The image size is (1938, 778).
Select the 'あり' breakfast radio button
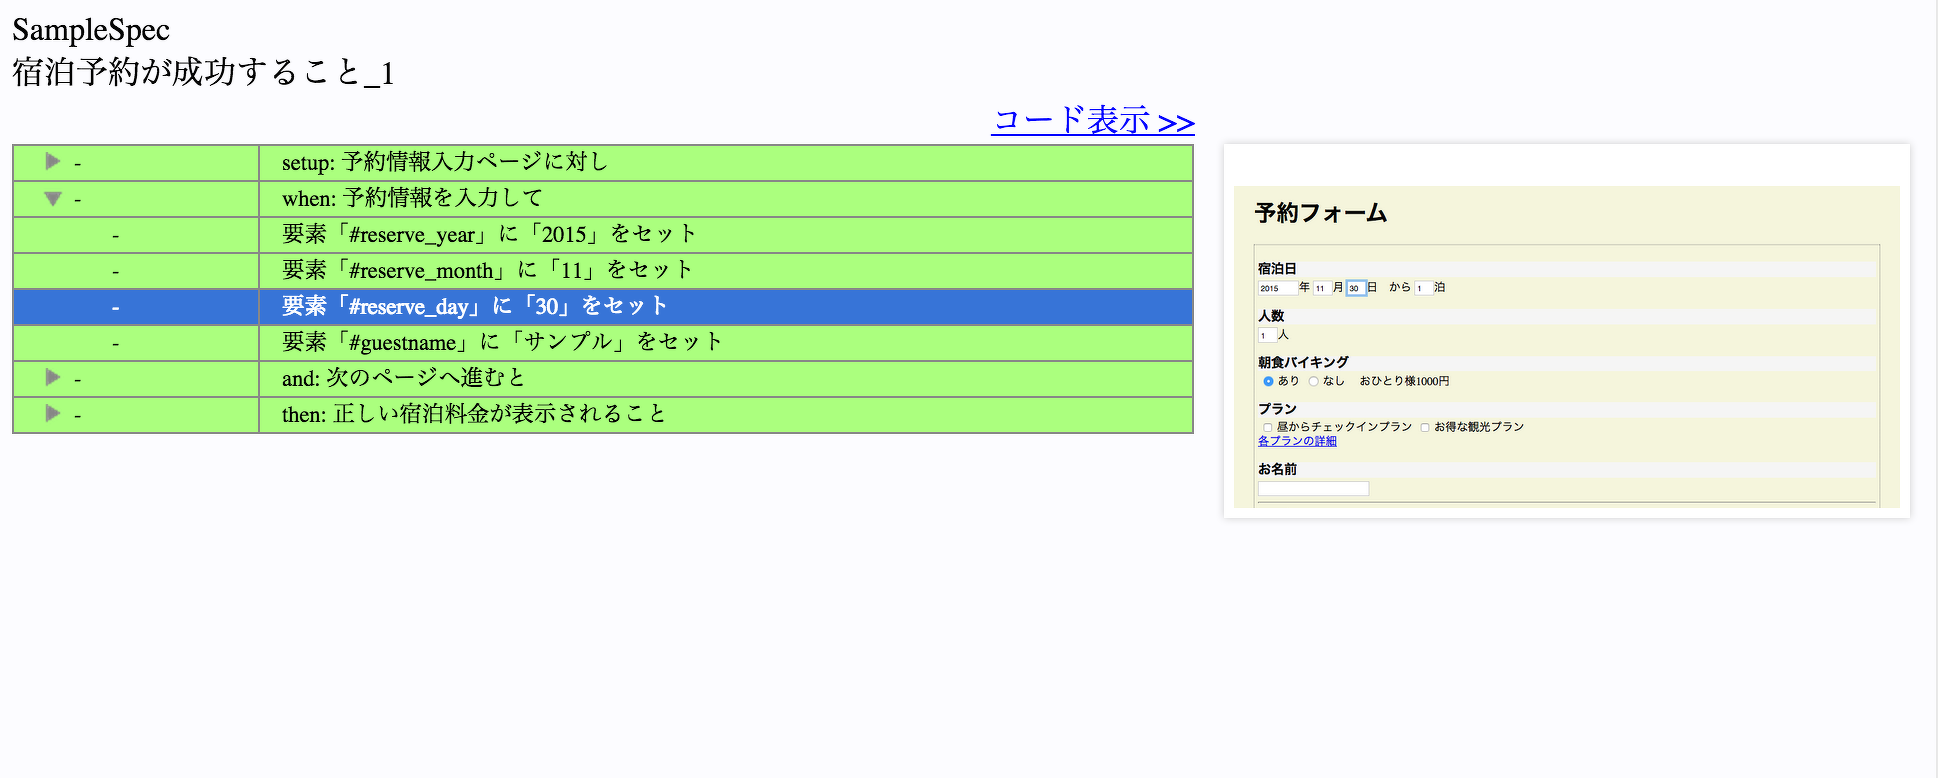tap(1268, 381)
